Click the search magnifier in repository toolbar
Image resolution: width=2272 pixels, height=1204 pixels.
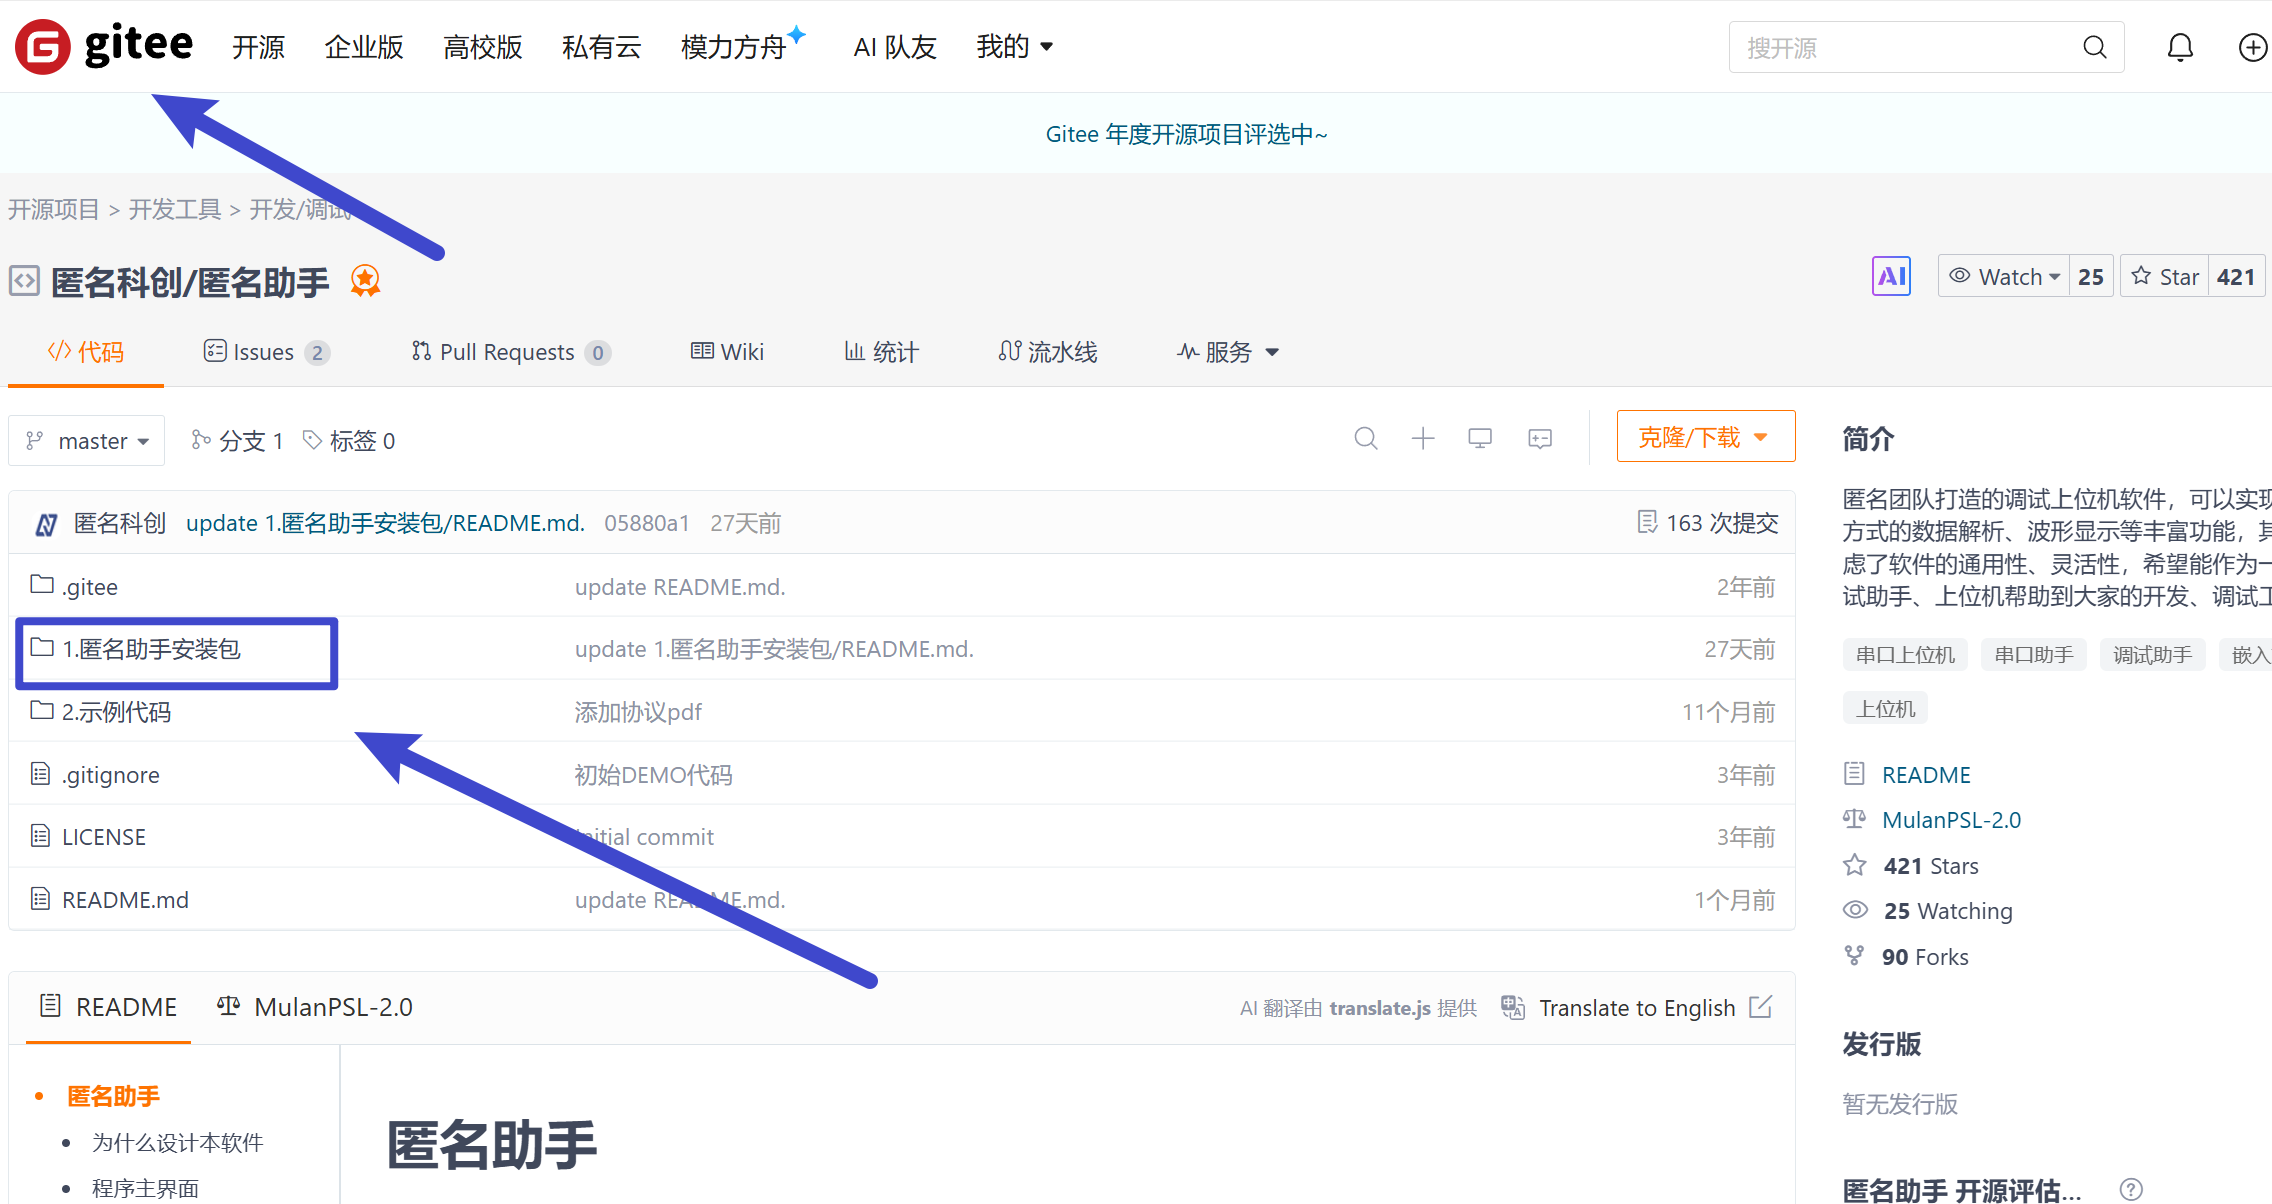(1365, 438)
